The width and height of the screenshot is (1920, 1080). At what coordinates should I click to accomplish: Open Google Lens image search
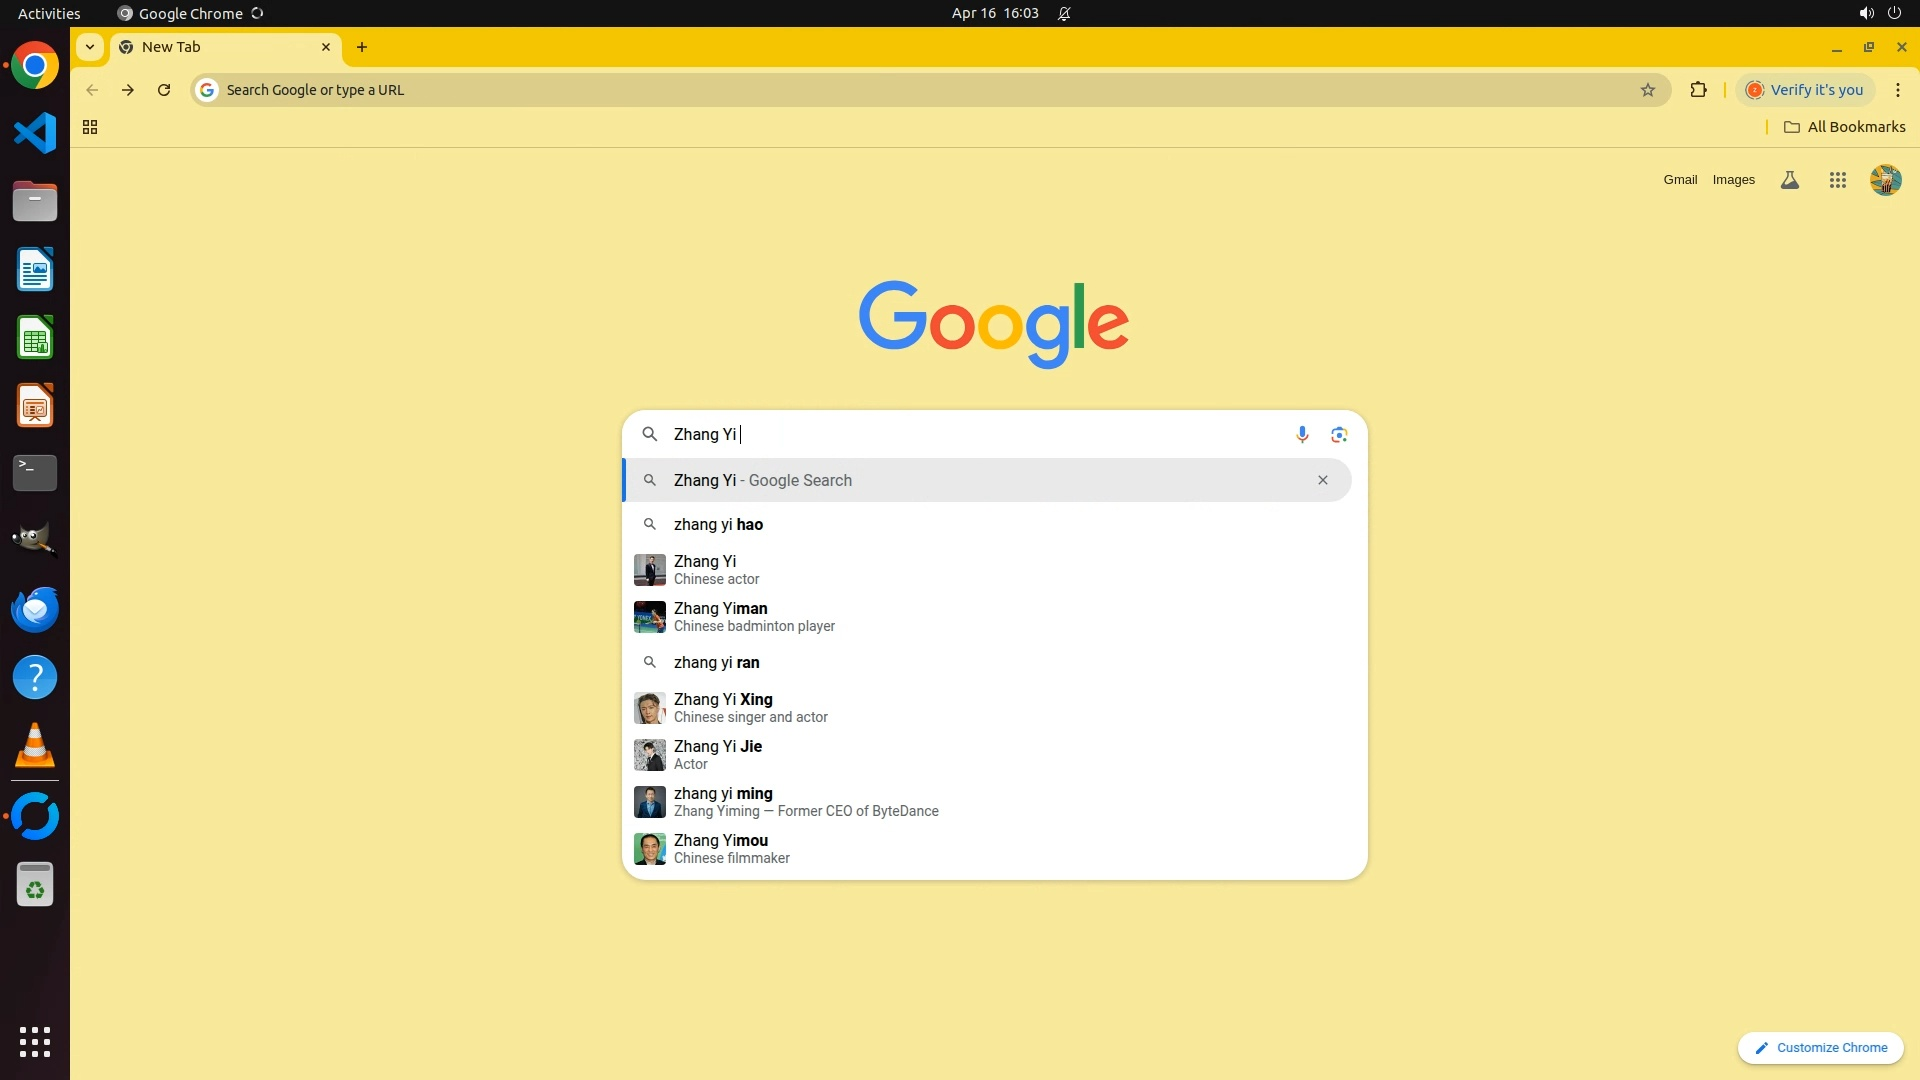click(x=1339, y=434)
